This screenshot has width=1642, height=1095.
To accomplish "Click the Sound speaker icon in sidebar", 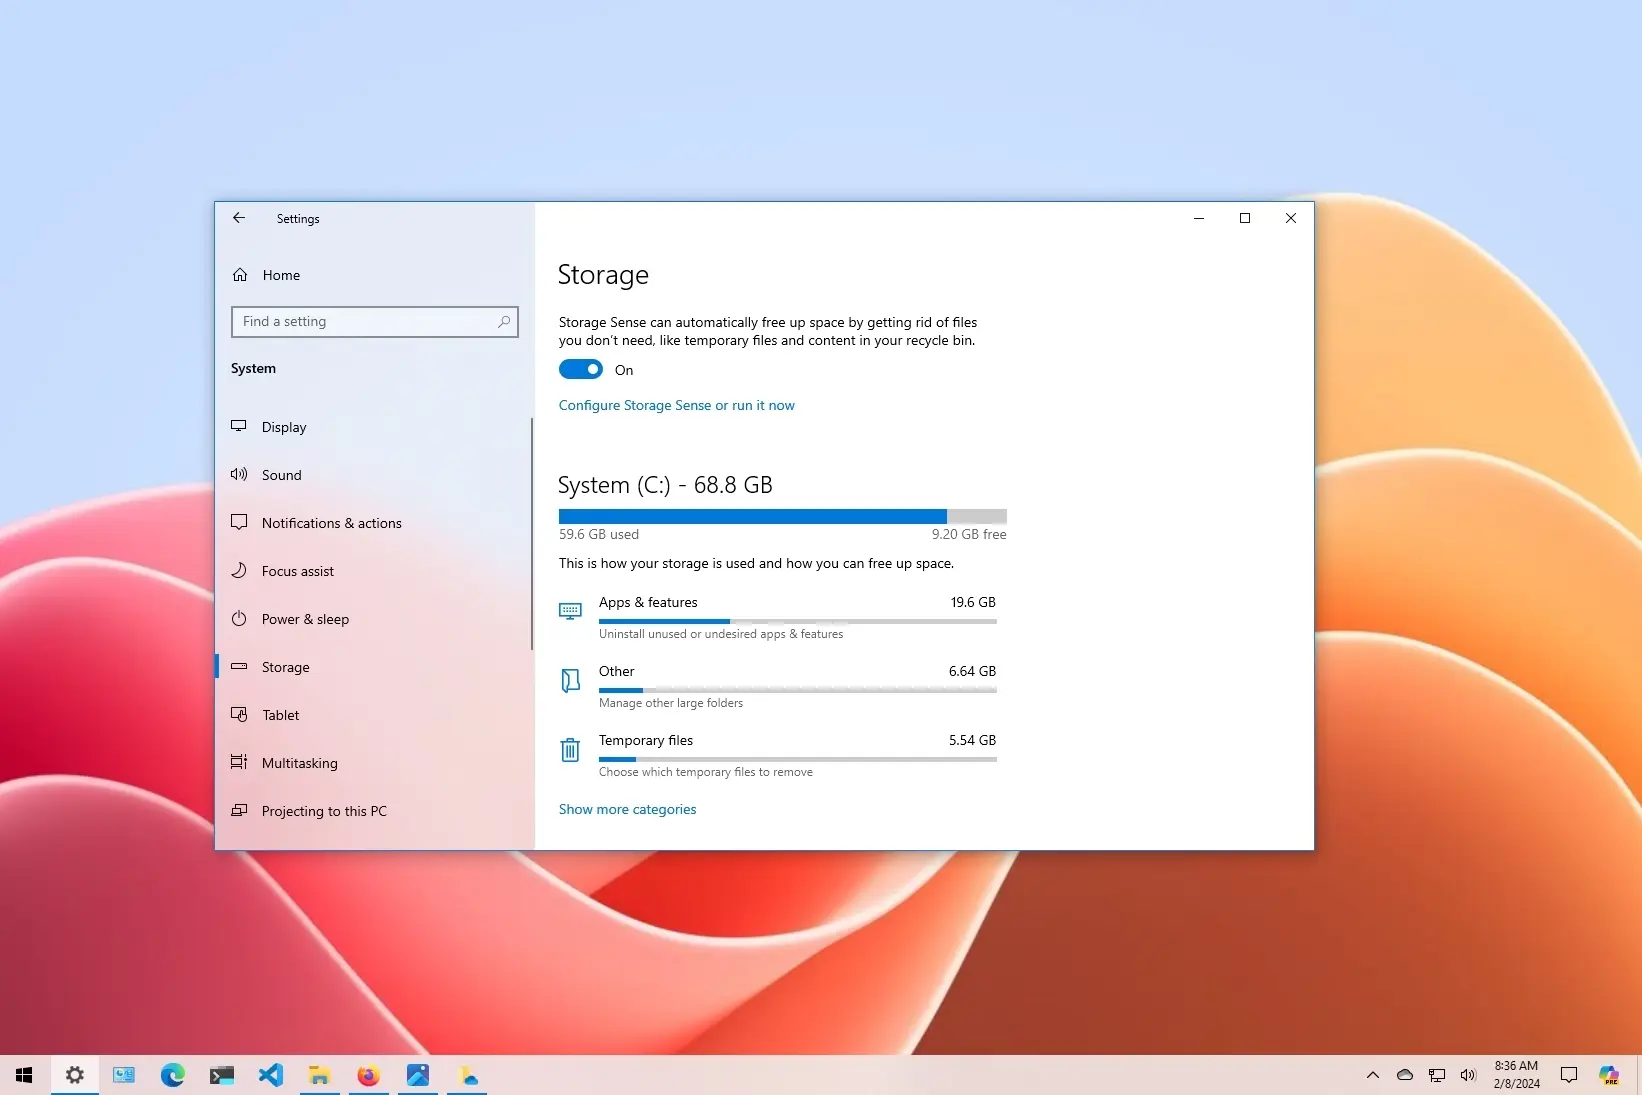I will (x=239, y=474).
